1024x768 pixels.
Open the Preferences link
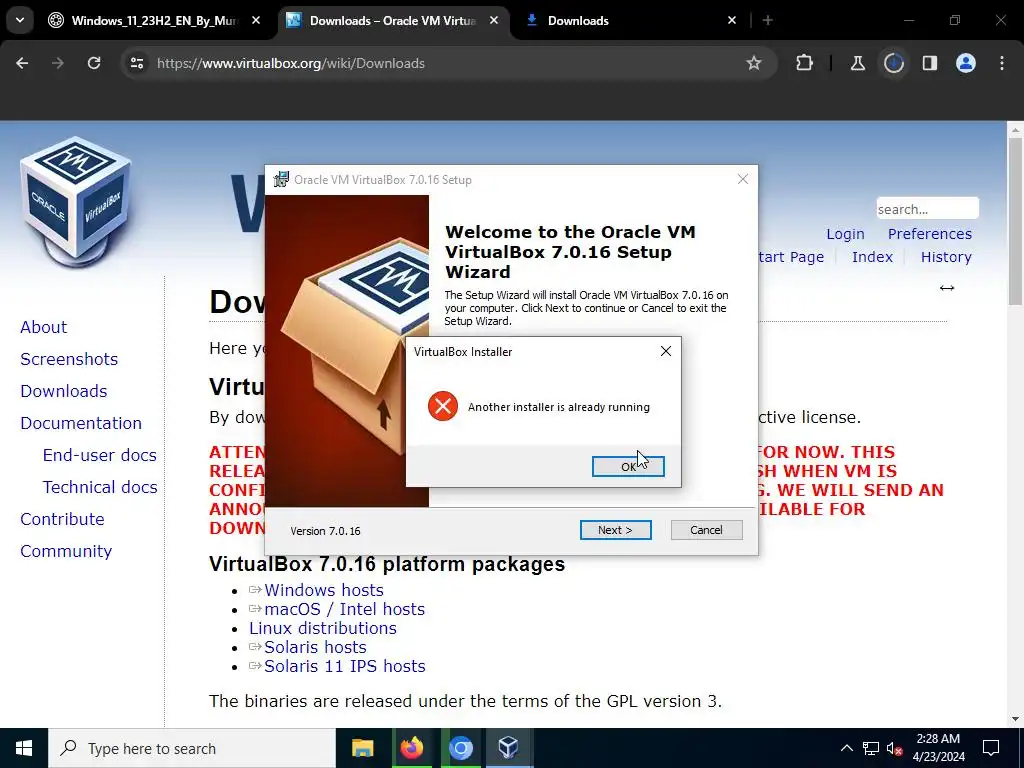coord(929,234)
